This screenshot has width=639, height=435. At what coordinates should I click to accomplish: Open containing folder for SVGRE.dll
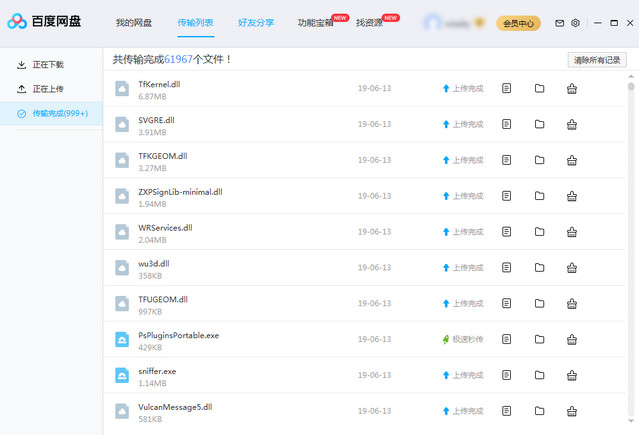539,125
